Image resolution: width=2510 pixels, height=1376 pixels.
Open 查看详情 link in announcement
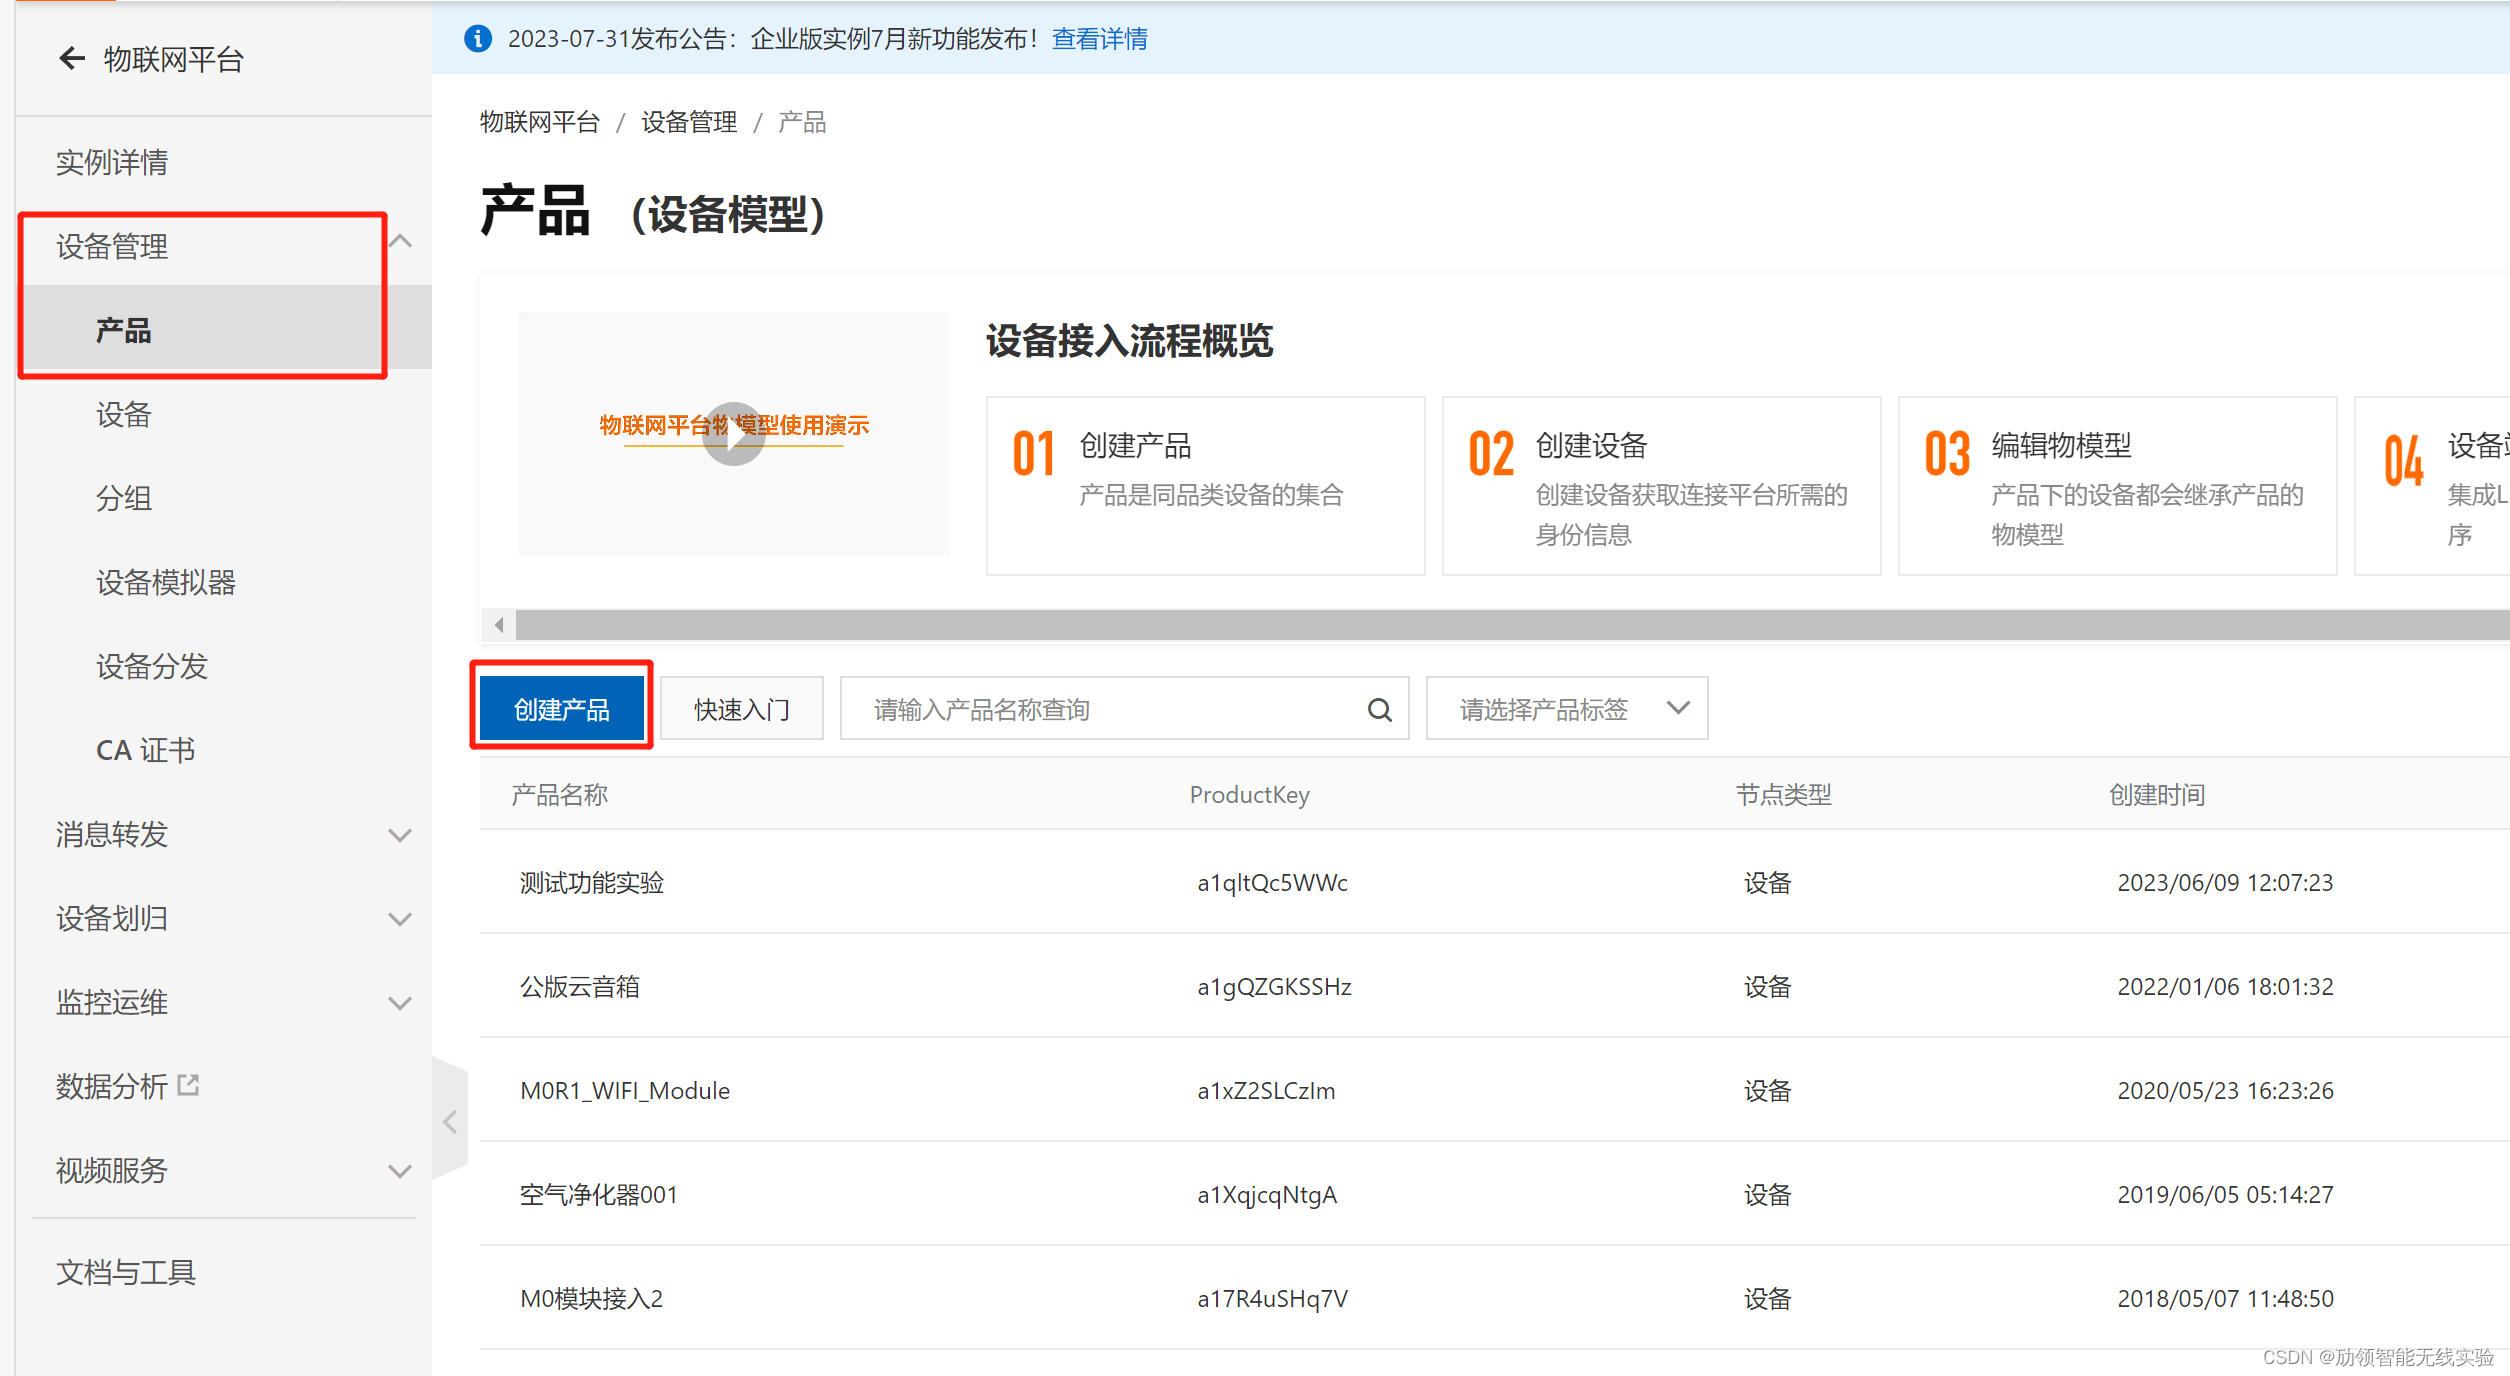(1099, 39)
